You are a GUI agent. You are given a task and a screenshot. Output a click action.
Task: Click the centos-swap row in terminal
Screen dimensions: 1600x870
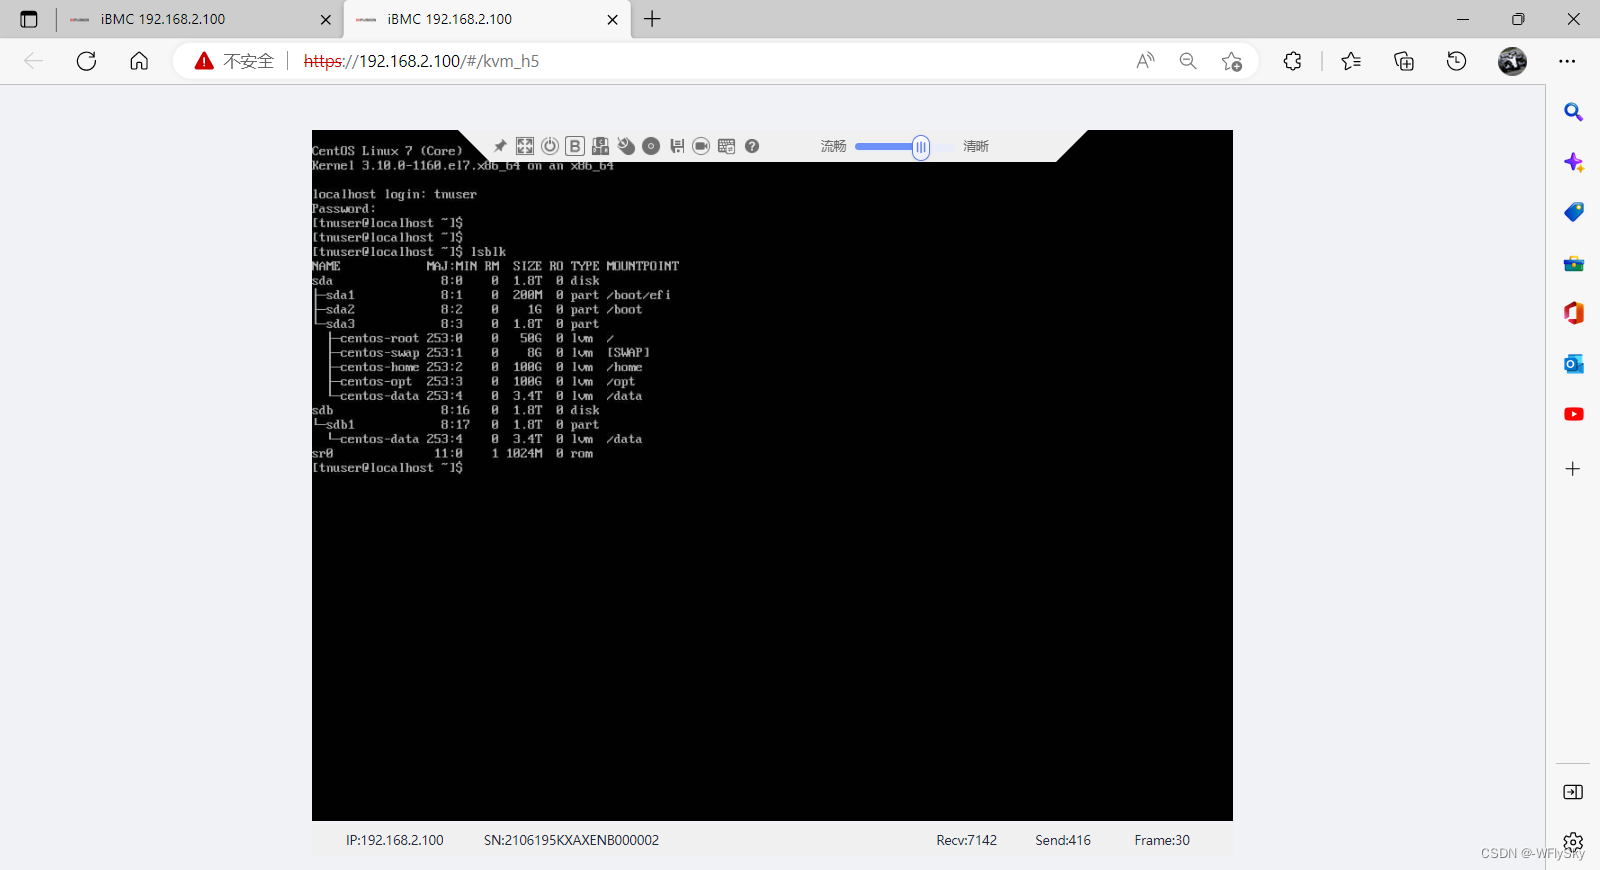coord(490,353)
